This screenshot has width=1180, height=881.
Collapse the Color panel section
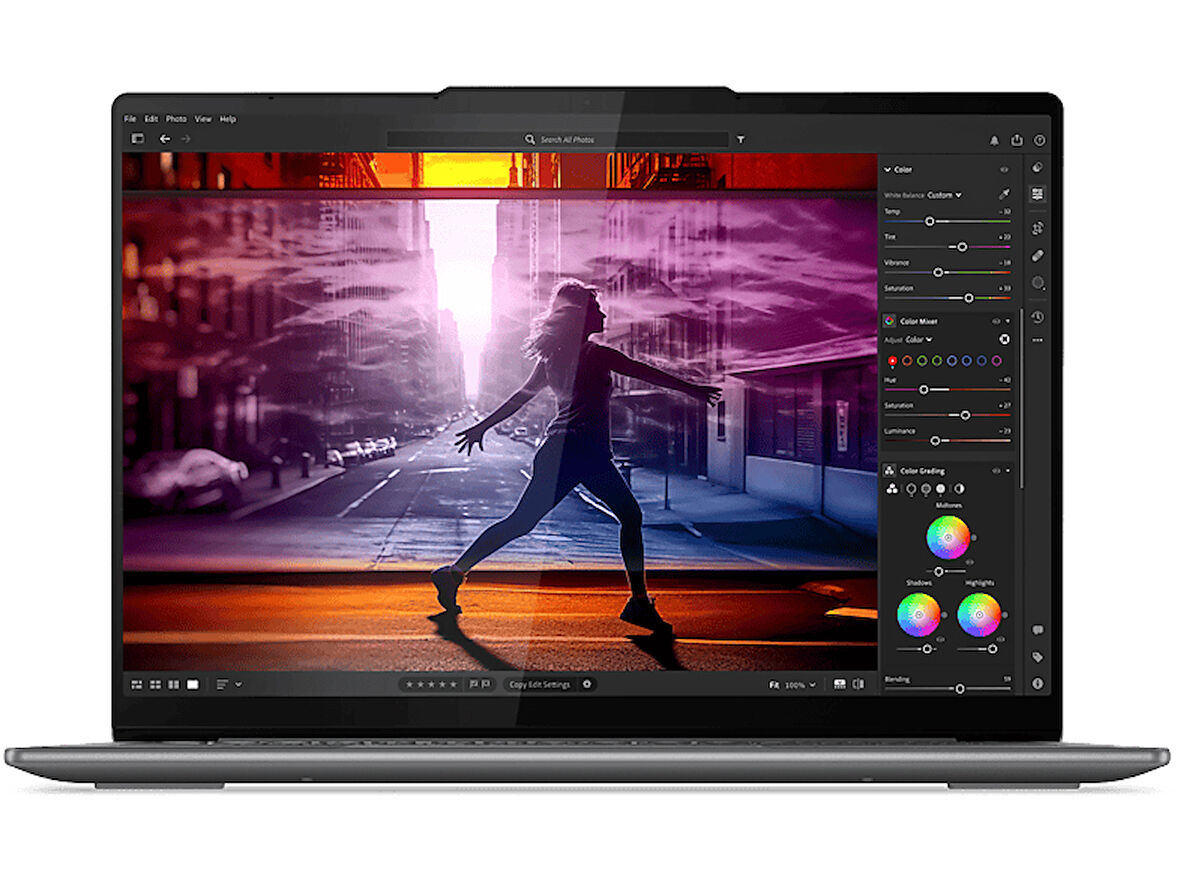coord(887,170)
